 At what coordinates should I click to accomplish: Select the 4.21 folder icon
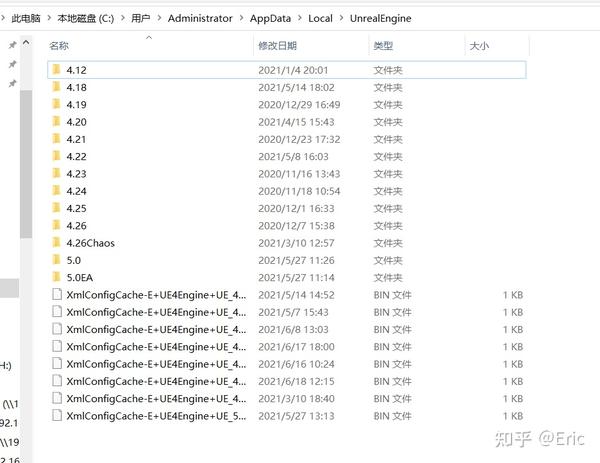tap(57, 139)
